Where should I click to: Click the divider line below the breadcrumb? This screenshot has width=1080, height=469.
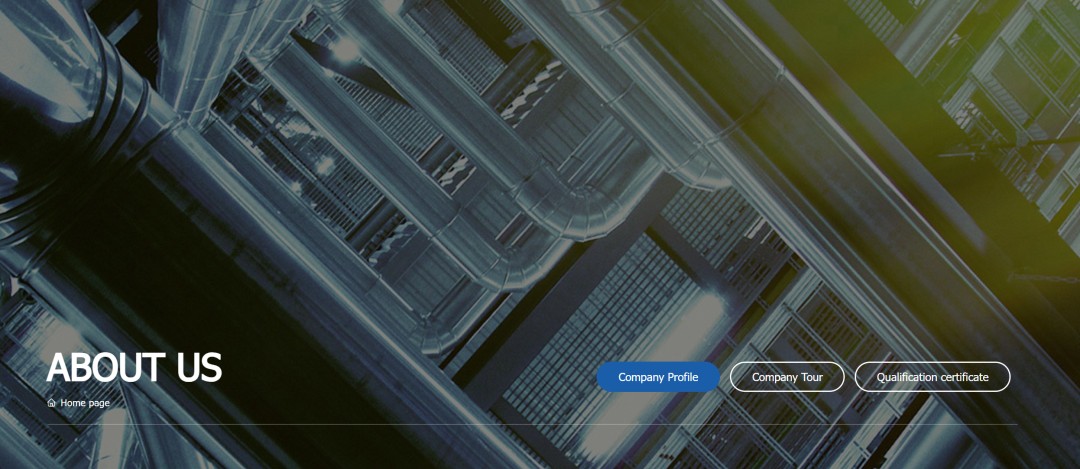pyautogui.click(x=530, y=424)
